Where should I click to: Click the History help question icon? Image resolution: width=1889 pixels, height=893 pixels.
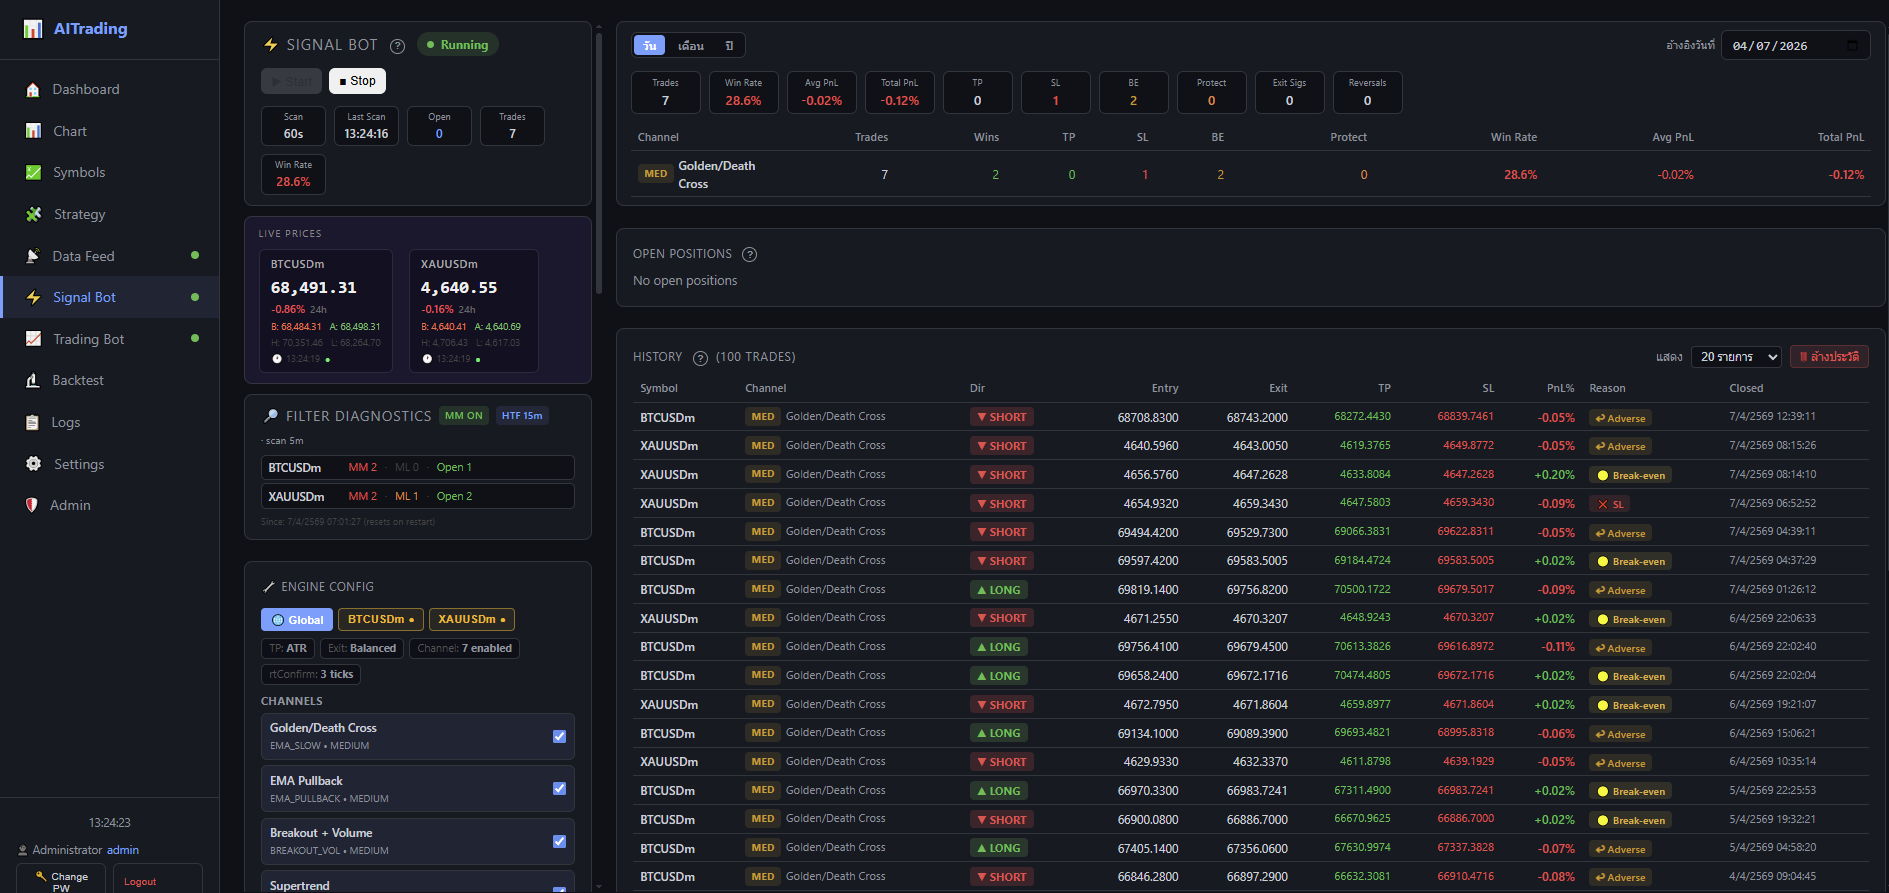[700, 358]
